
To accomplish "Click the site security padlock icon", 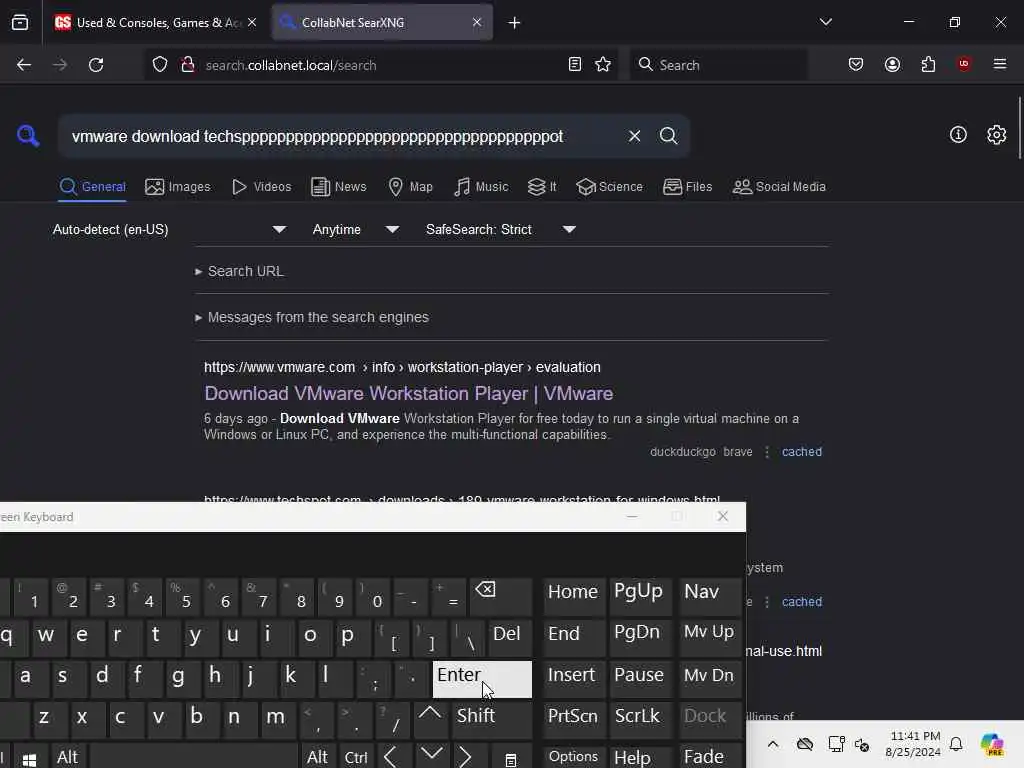I will pos(188,65).
